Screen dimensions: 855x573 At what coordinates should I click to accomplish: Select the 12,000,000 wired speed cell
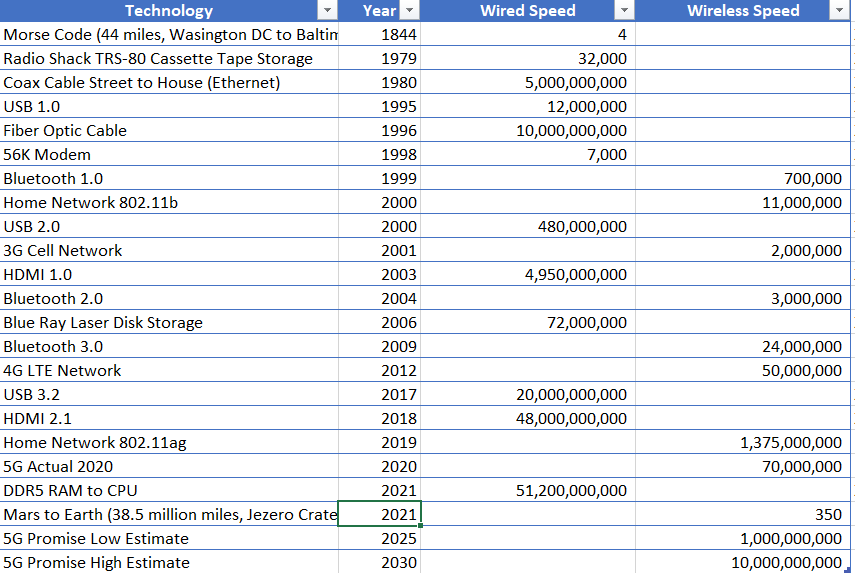click(528, 106)
